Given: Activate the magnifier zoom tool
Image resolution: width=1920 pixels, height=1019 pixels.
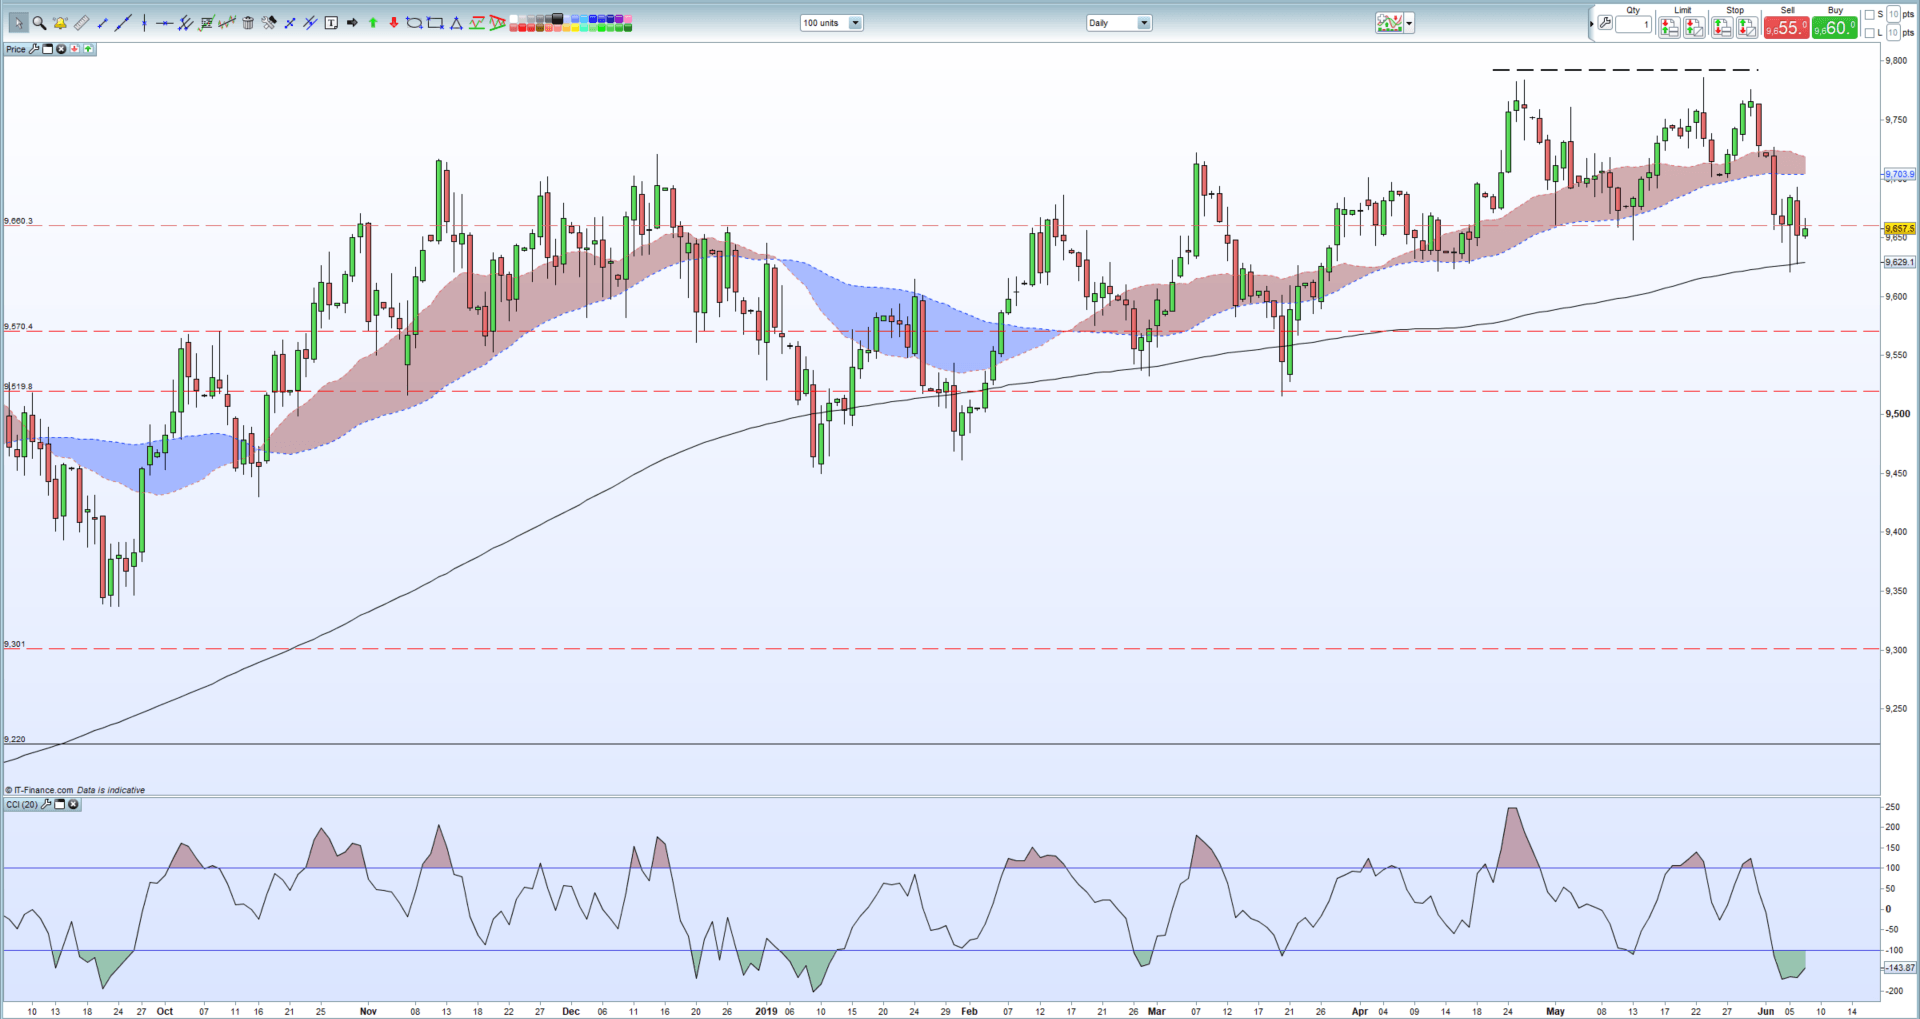Looking at the screenshot, I should click(39, 23).
